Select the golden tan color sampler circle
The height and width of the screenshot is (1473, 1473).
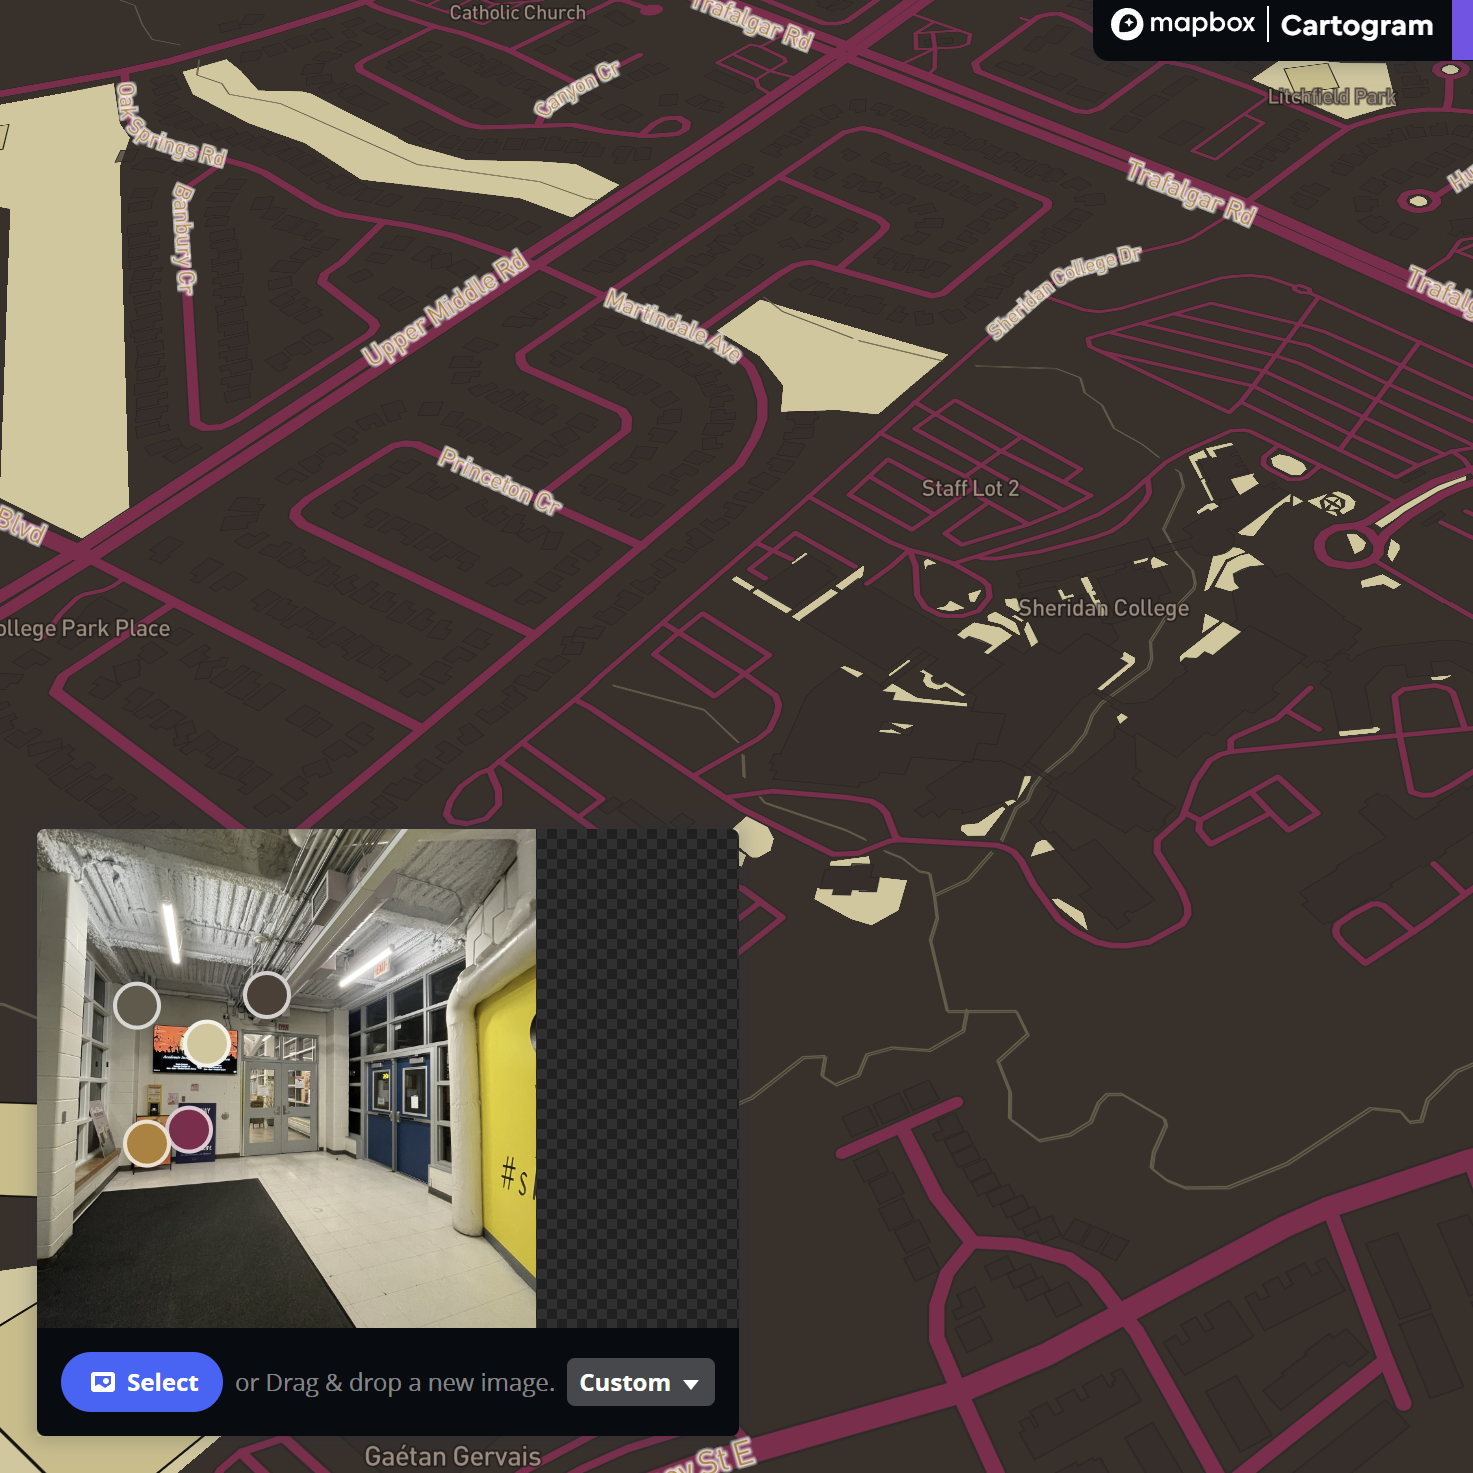[147, 1143]
